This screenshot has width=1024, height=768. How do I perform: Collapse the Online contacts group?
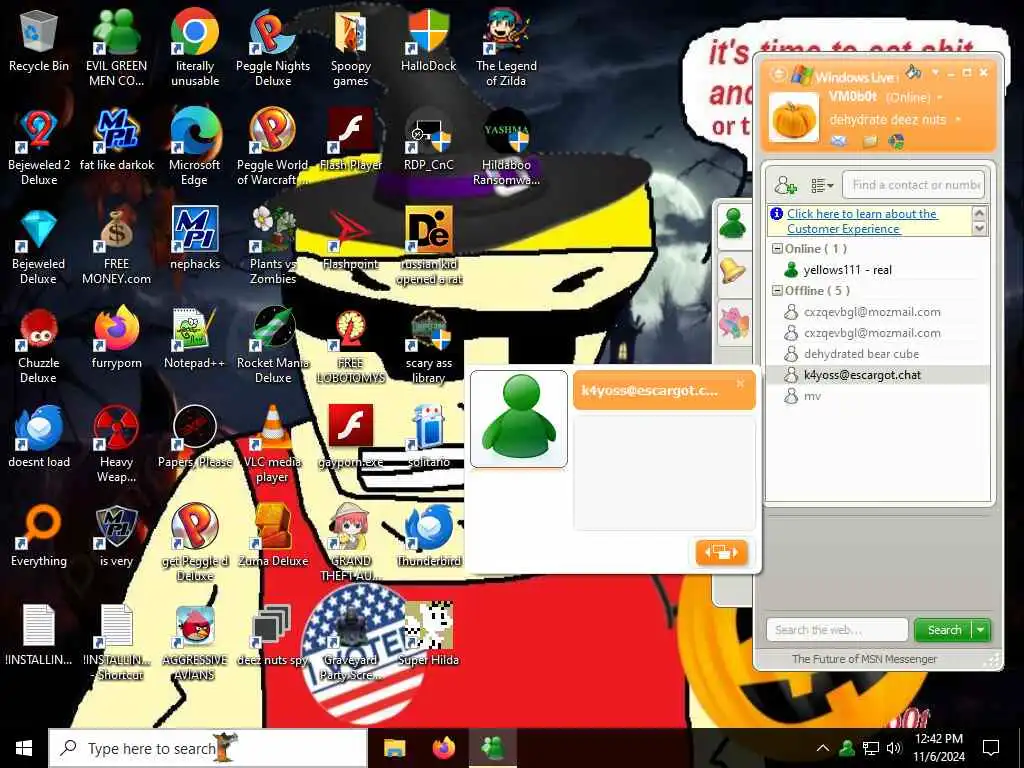click(x=777, y=248)
